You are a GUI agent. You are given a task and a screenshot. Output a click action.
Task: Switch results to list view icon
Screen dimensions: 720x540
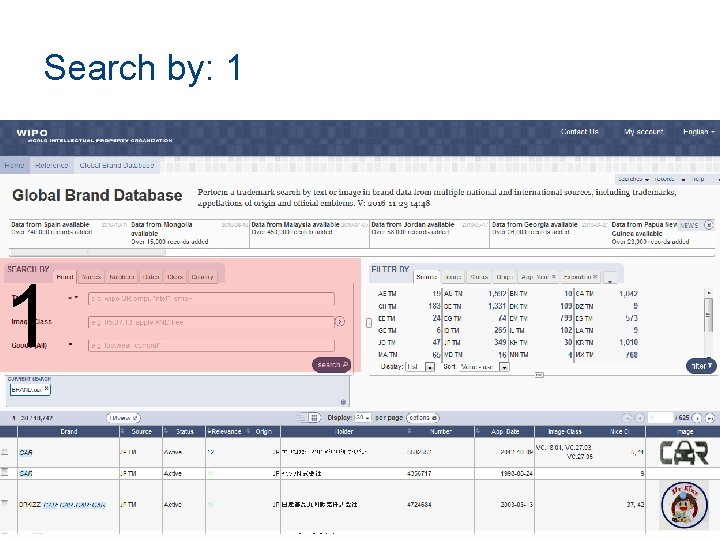click(x=302, y=418)
